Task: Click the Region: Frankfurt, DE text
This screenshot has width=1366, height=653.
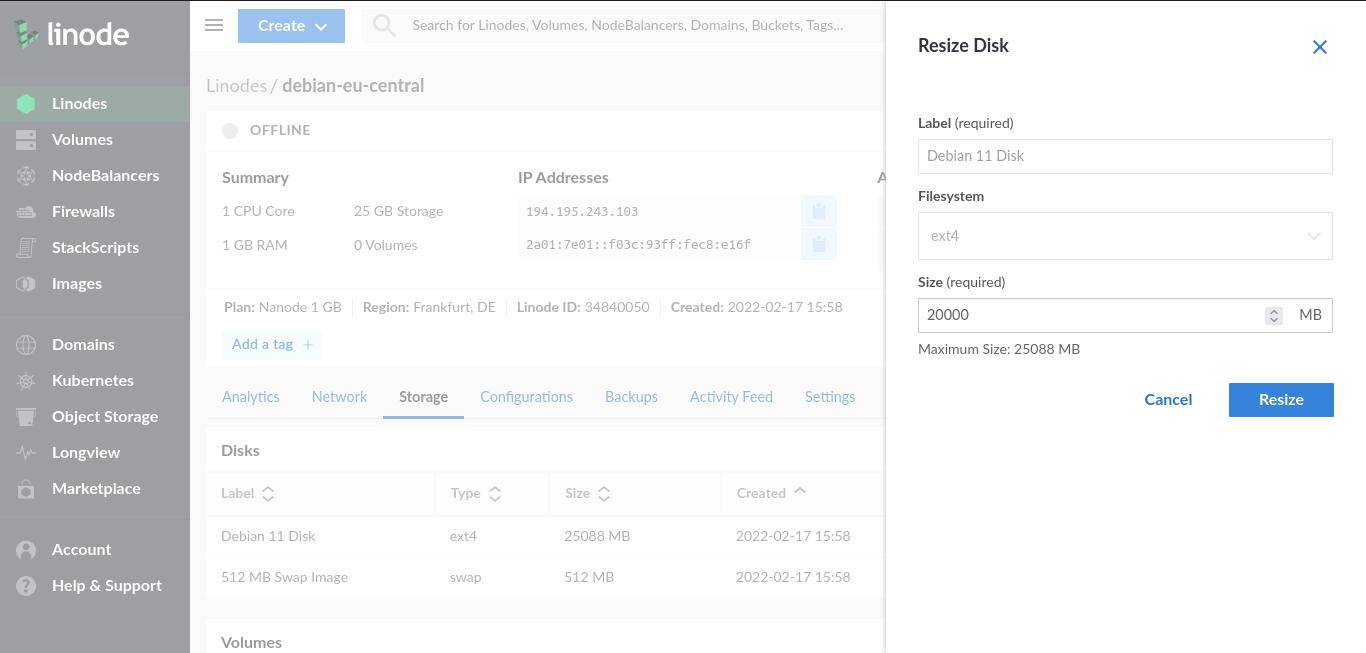Action: (429, 307)
